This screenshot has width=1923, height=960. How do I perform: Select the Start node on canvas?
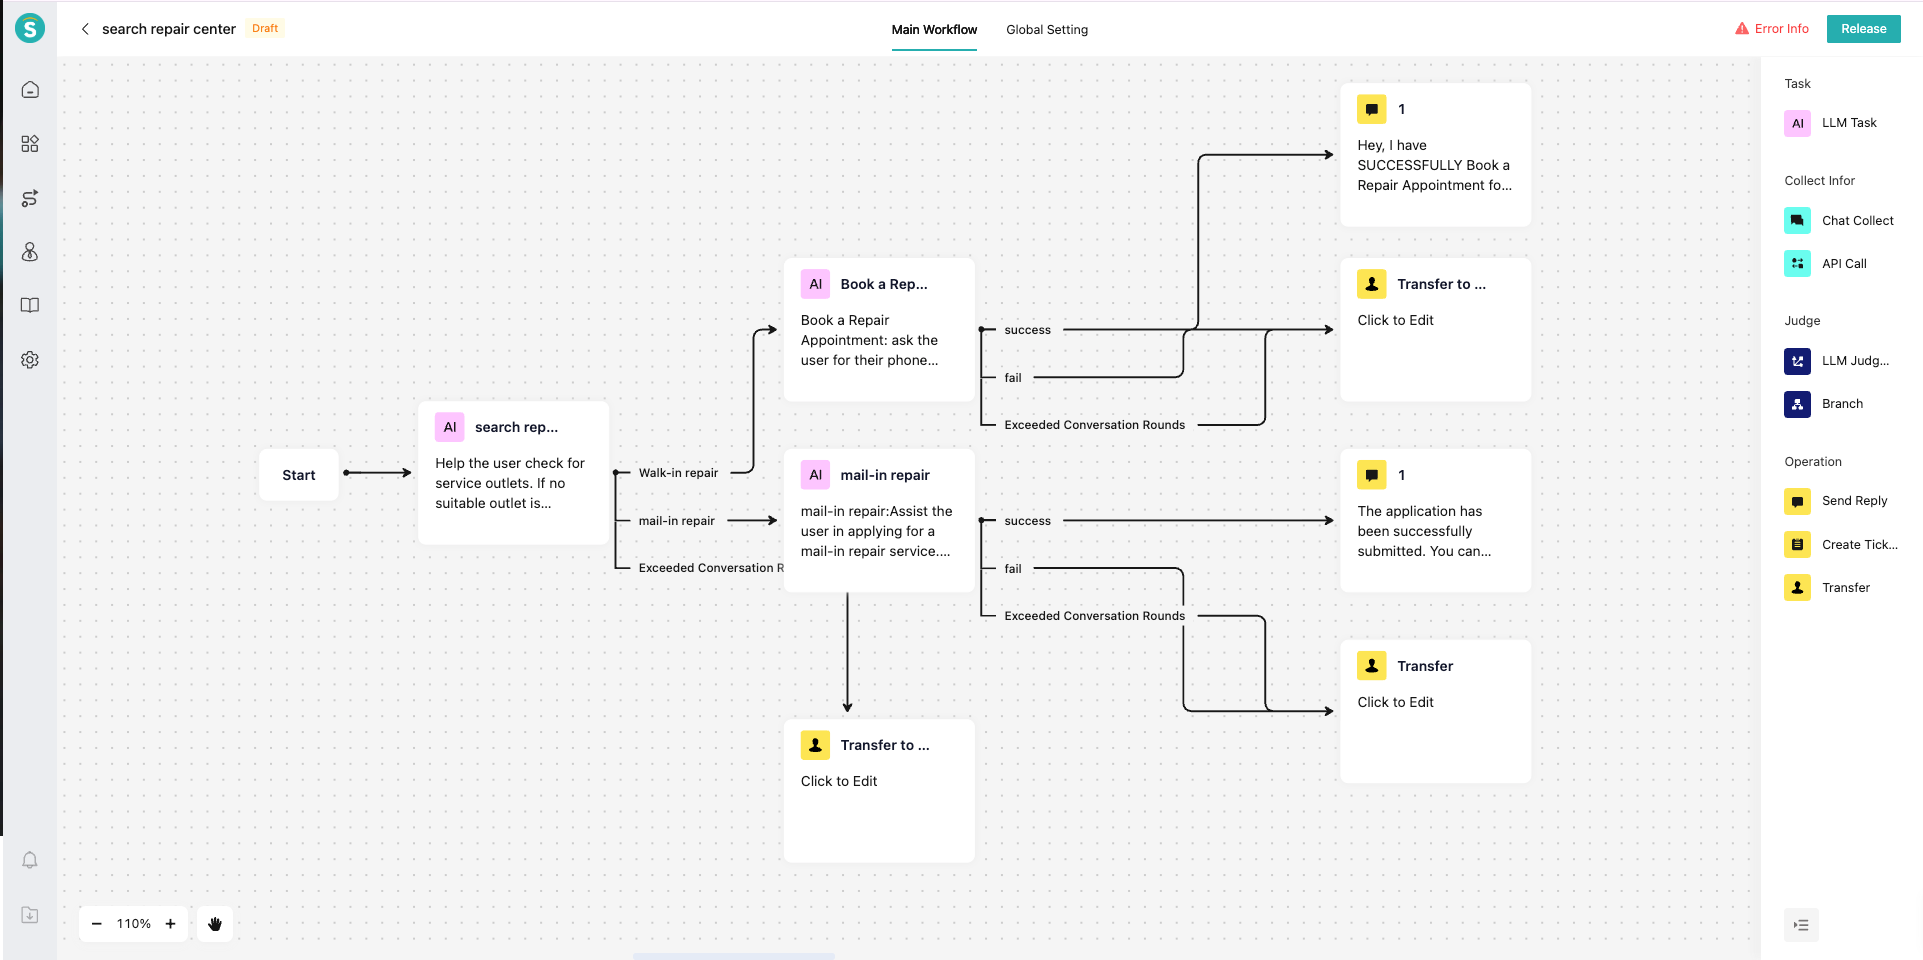pyautogui.click(x=298, y=475)
